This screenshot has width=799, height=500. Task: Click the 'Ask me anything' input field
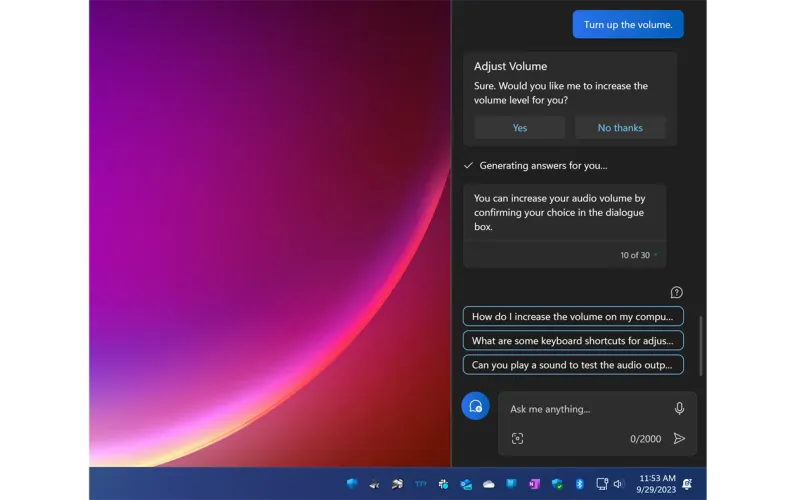pyautogui.click(x=585, y=409)
